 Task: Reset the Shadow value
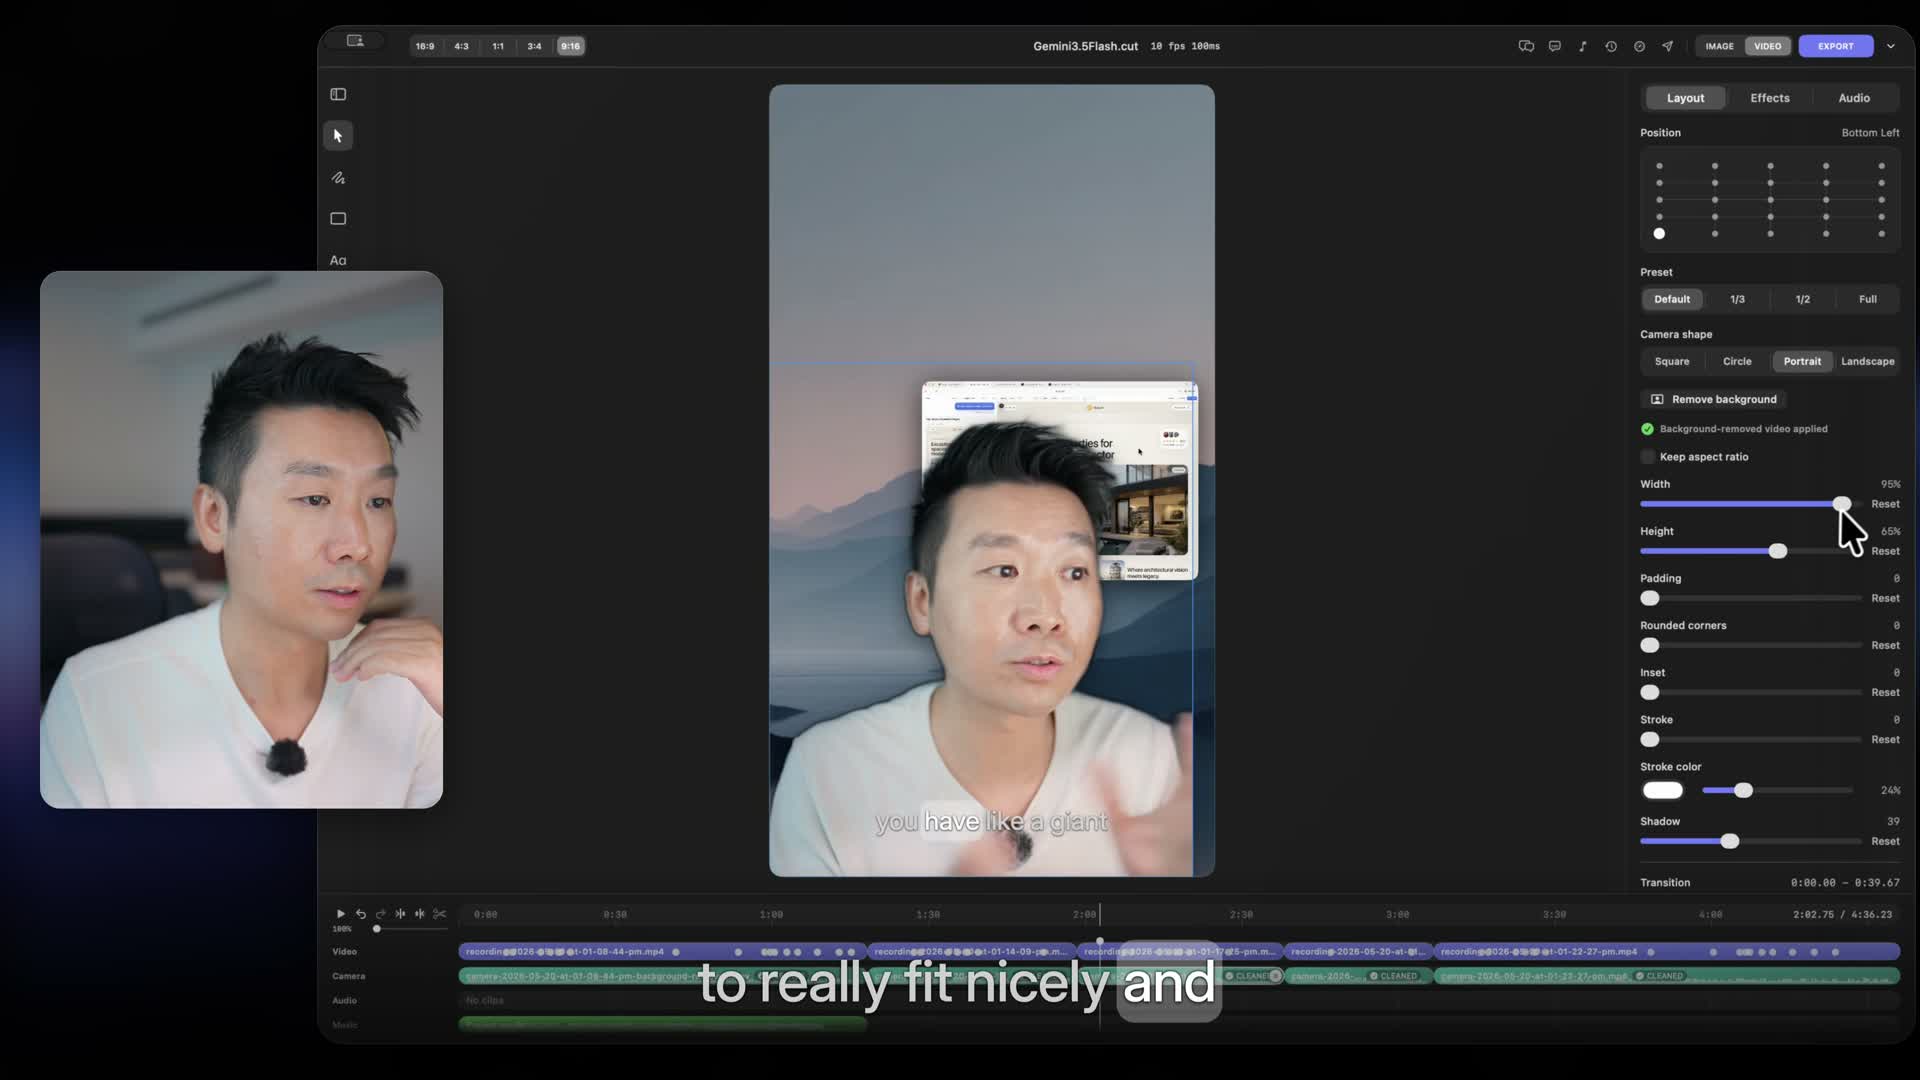[x=1885, y=841]
